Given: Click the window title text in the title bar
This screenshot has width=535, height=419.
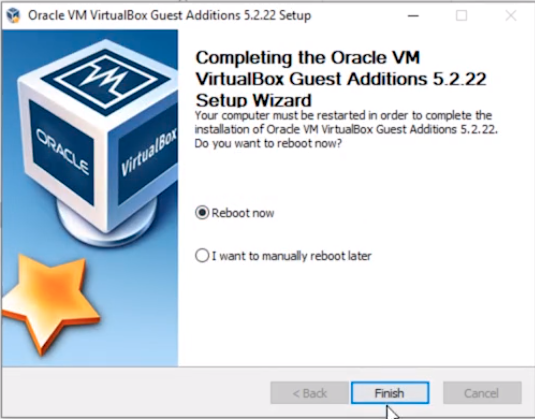Looking at the screenshot, I should 170,15.
